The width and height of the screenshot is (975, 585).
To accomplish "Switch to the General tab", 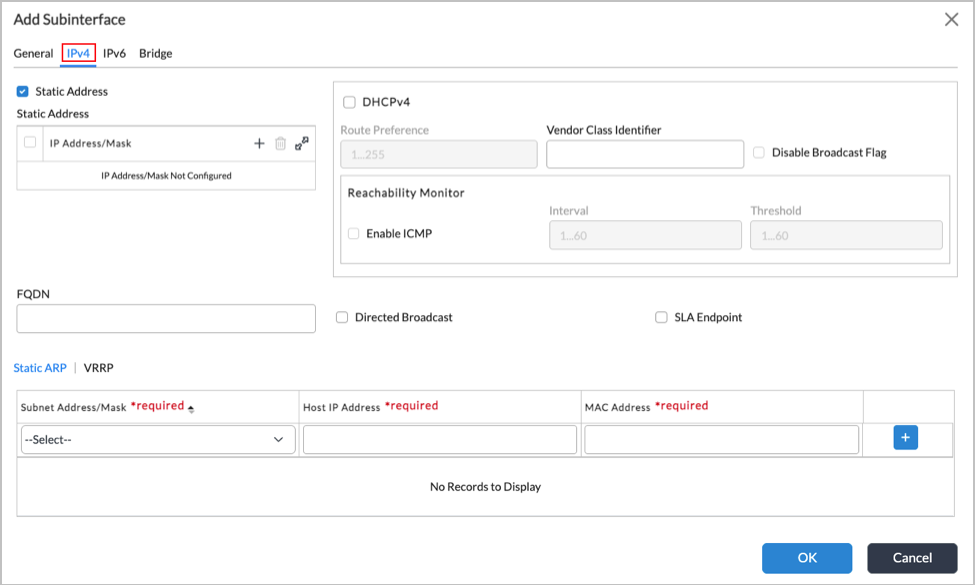I will point(33,53).
